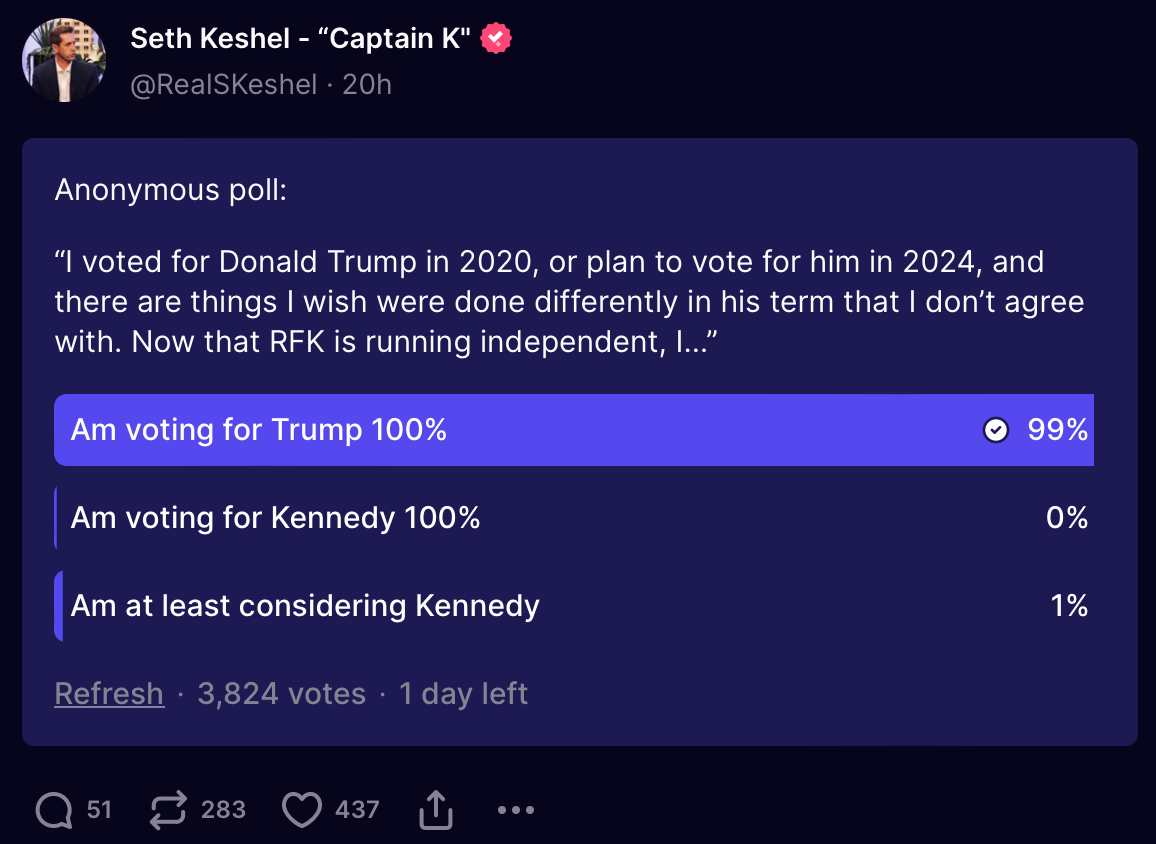Choose 'Am at least considering Kennedy' poll option

pyautogui.click(x=300, y=605)
